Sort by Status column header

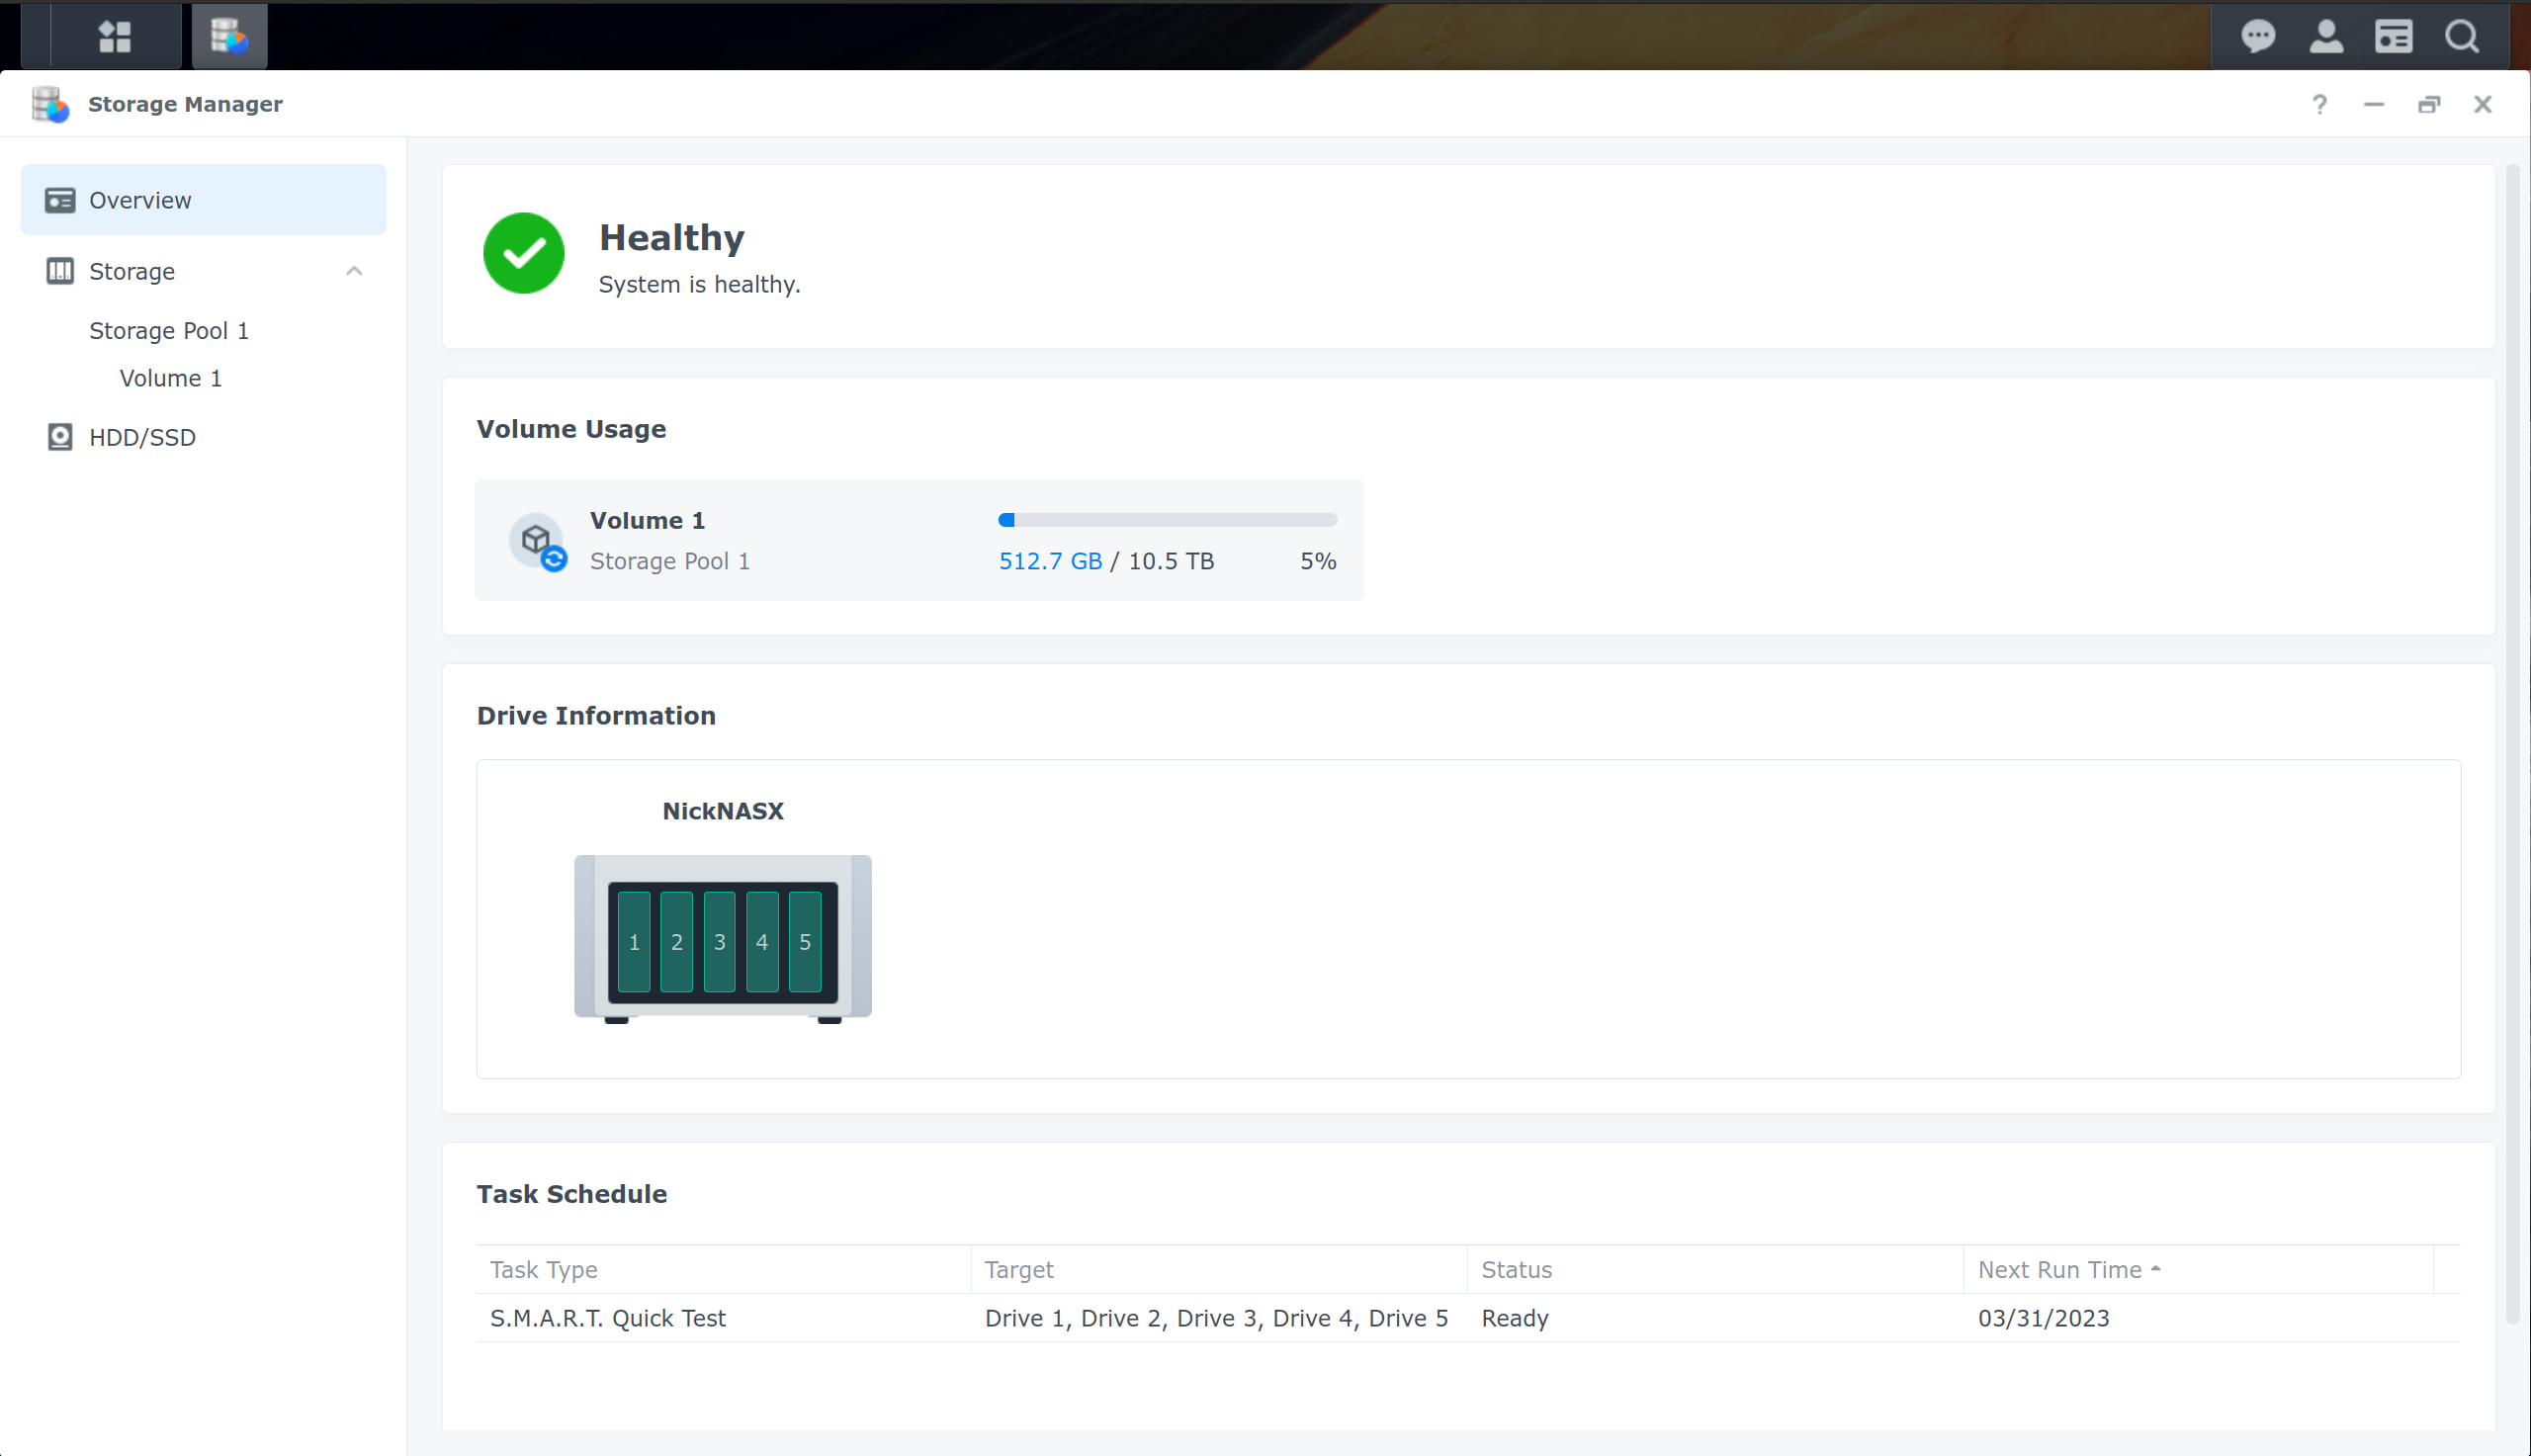click(1716, 1270)
